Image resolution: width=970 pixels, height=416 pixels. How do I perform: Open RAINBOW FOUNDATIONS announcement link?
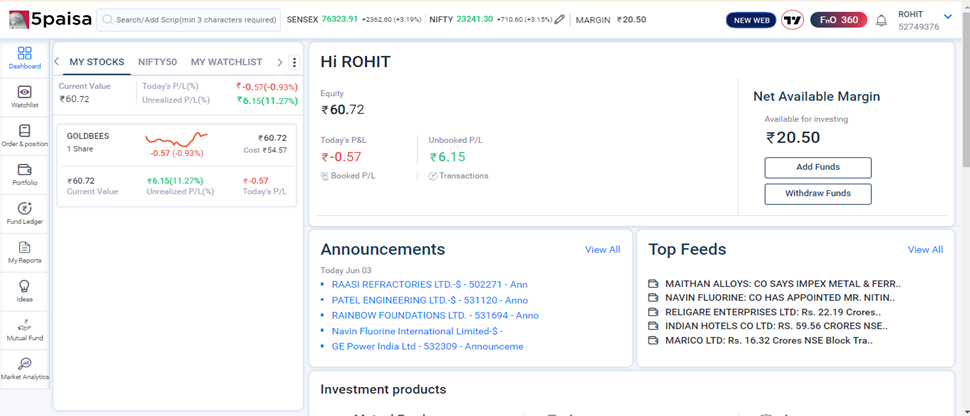pyautogui.click(x=435, y=316)
